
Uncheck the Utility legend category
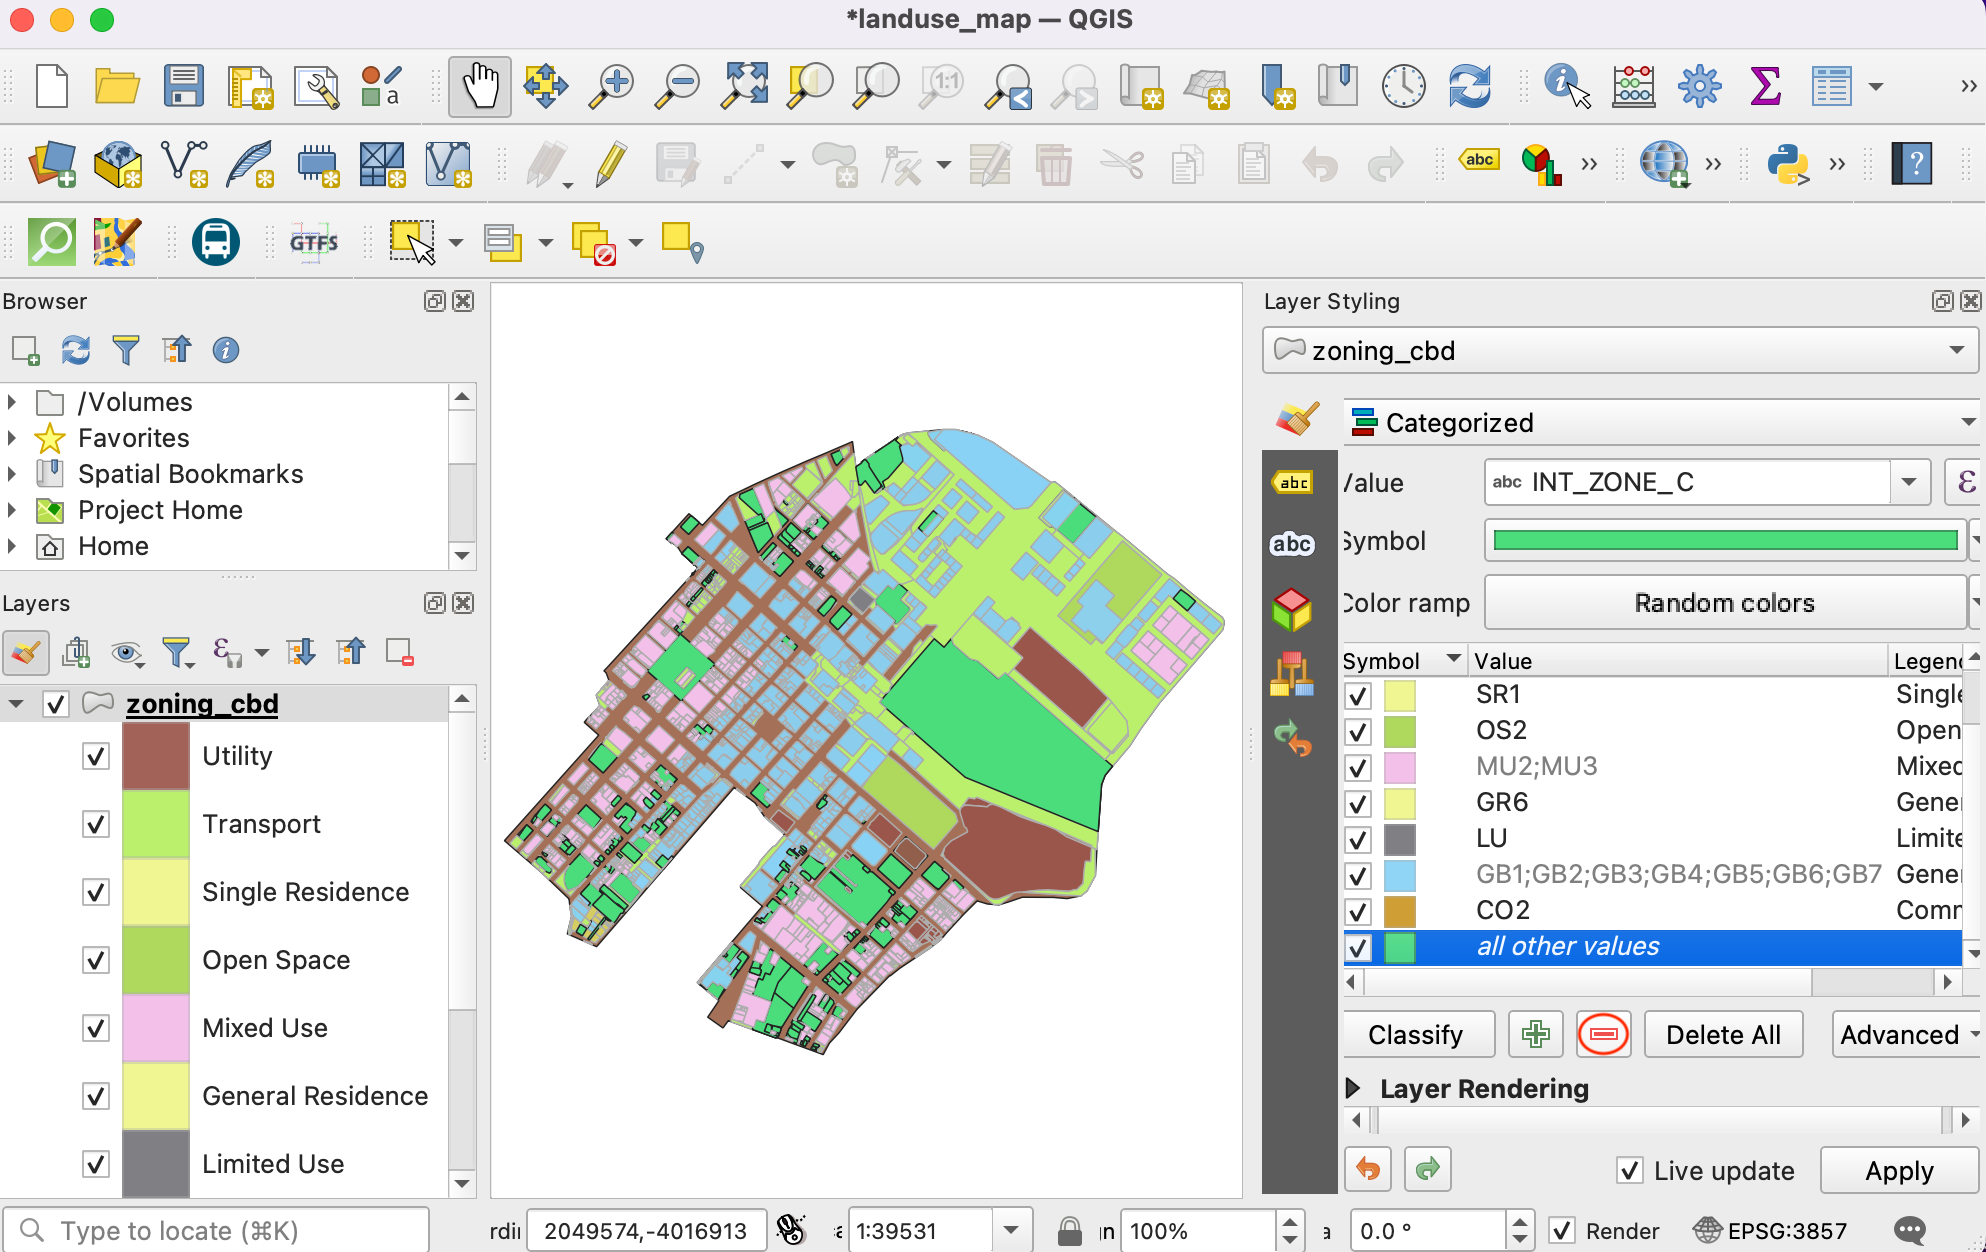coord(96,756)
